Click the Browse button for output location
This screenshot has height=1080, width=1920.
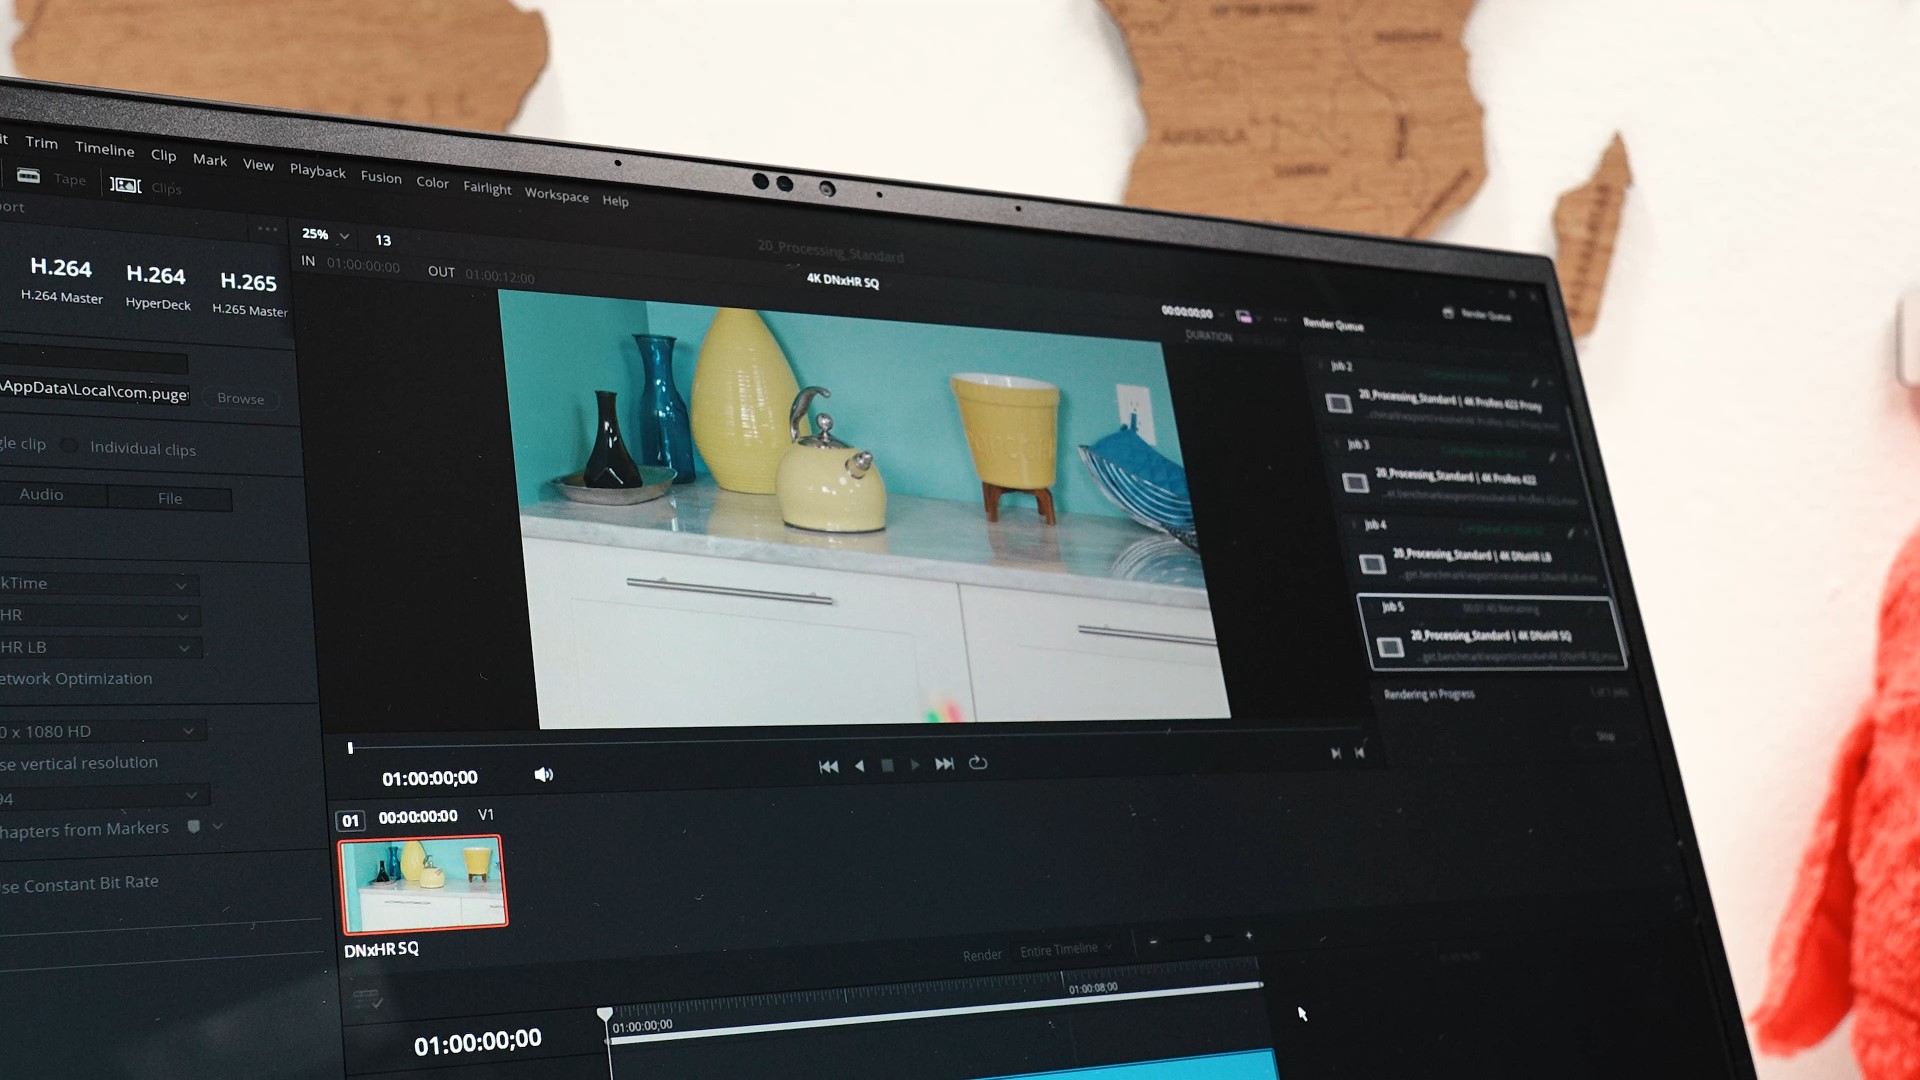(x=241, y=398)
